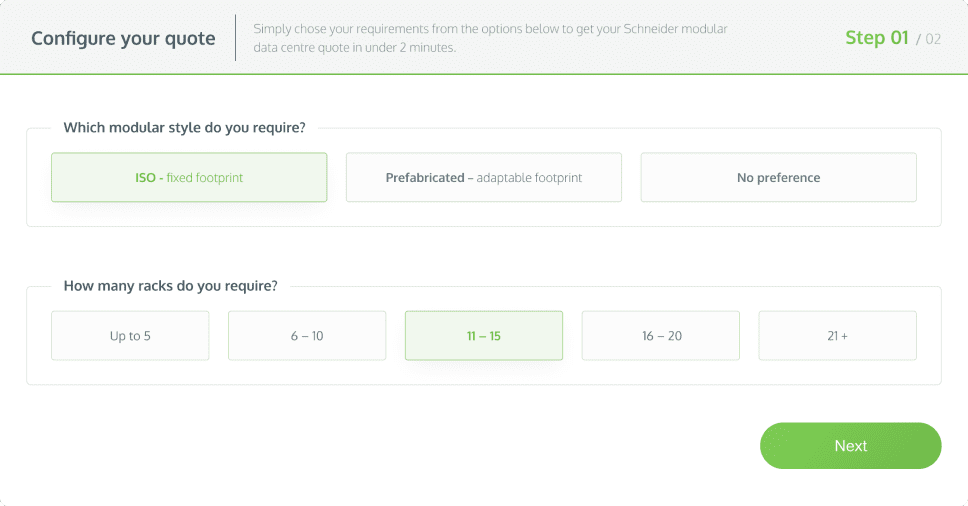Click the vertical divider beside the heading

[x=235, y=38]
